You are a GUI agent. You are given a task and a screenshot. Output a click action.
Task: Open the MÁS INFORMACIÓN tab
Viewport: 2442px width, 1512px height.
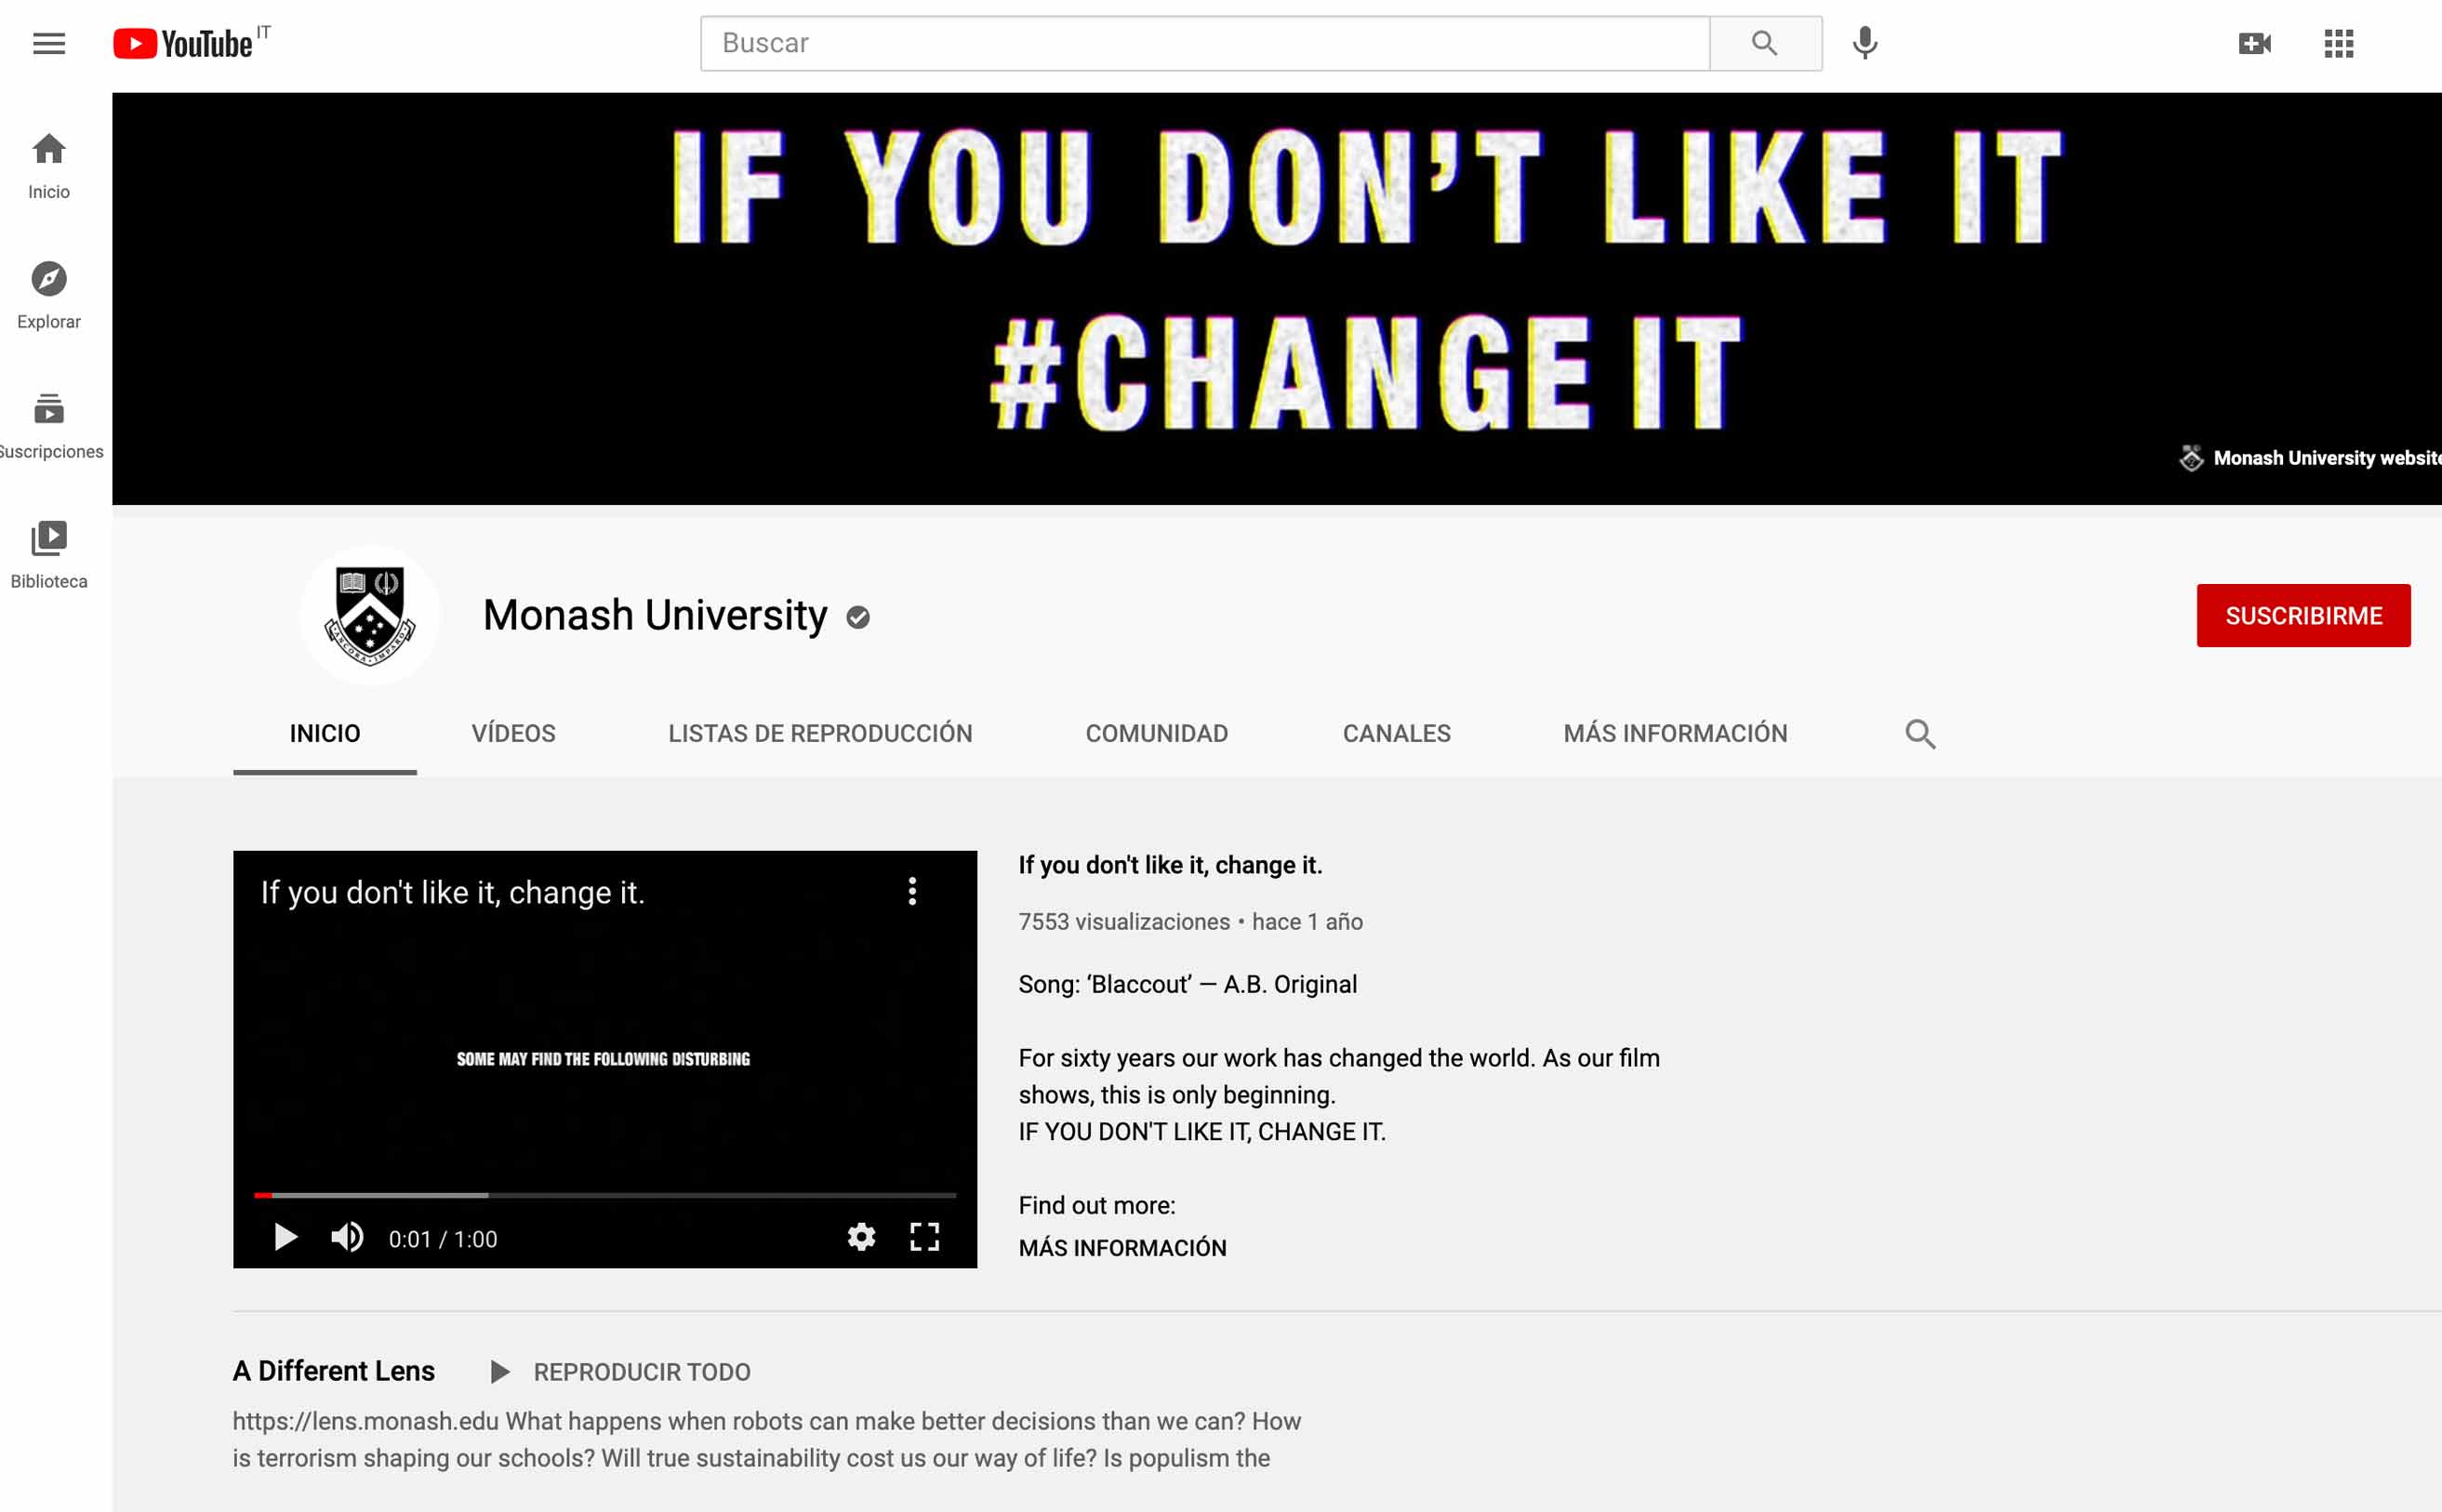pyautogui.click(x=1675, y=733)
